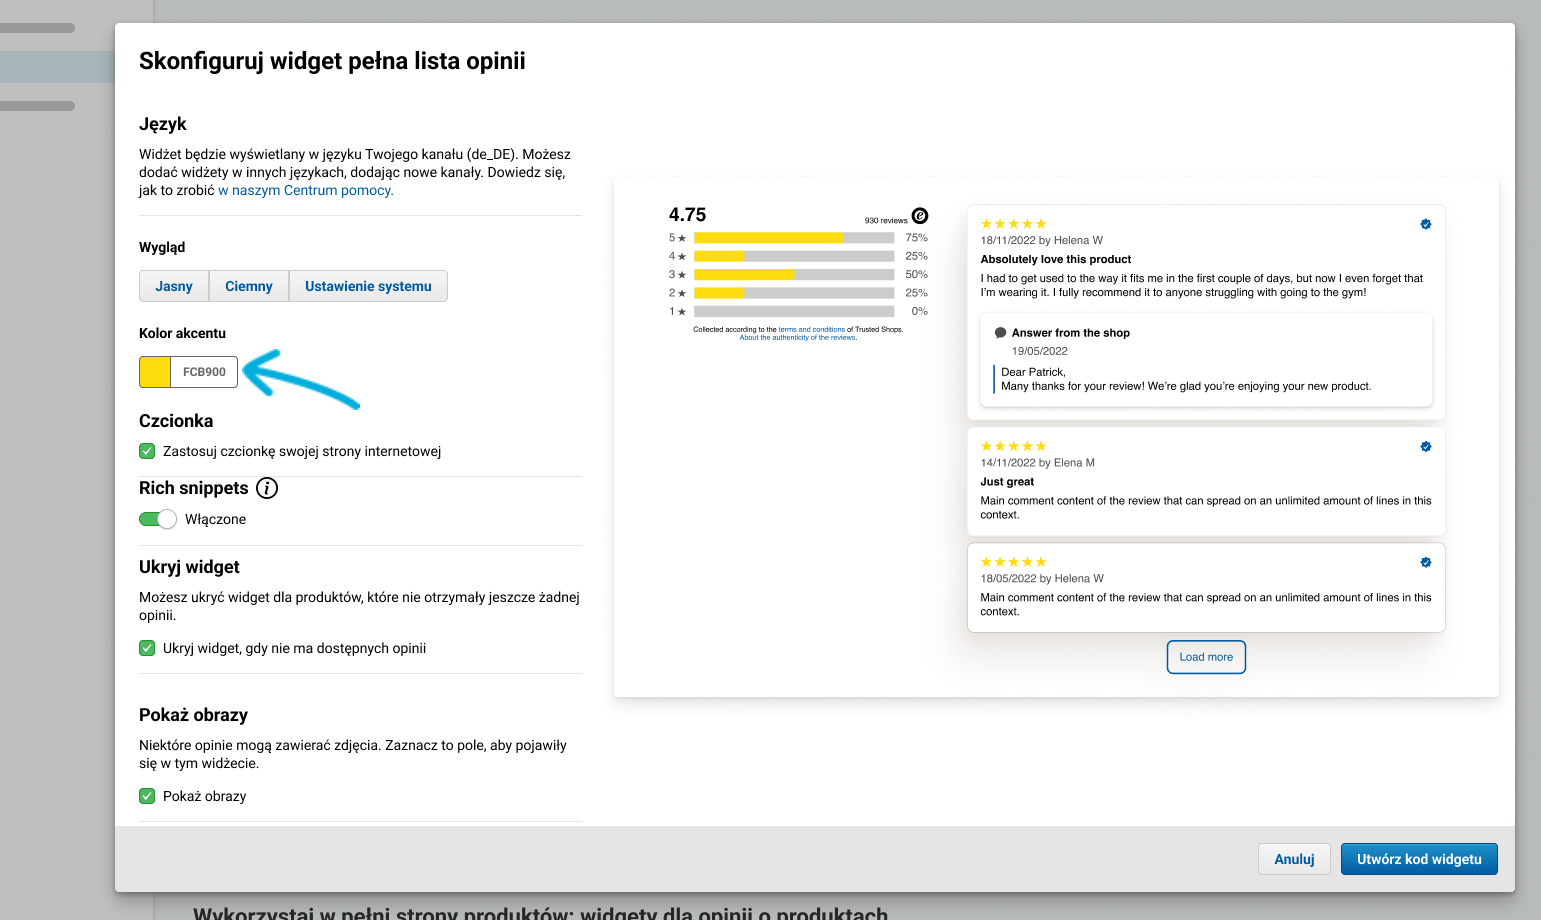
Task: Toggle the Rich snippets Włączone switch
Action: point(158,519)
